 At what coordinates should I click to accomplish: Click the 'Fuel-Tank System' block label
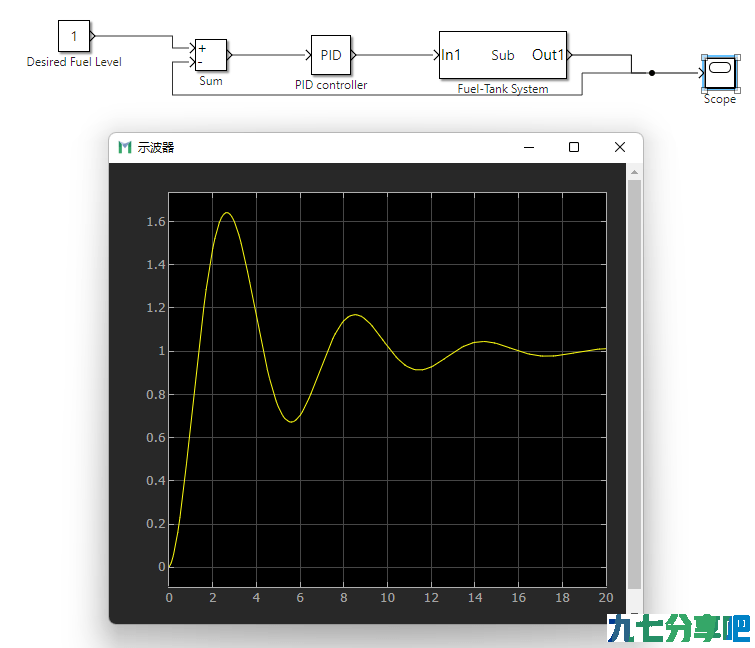[503, 89]
